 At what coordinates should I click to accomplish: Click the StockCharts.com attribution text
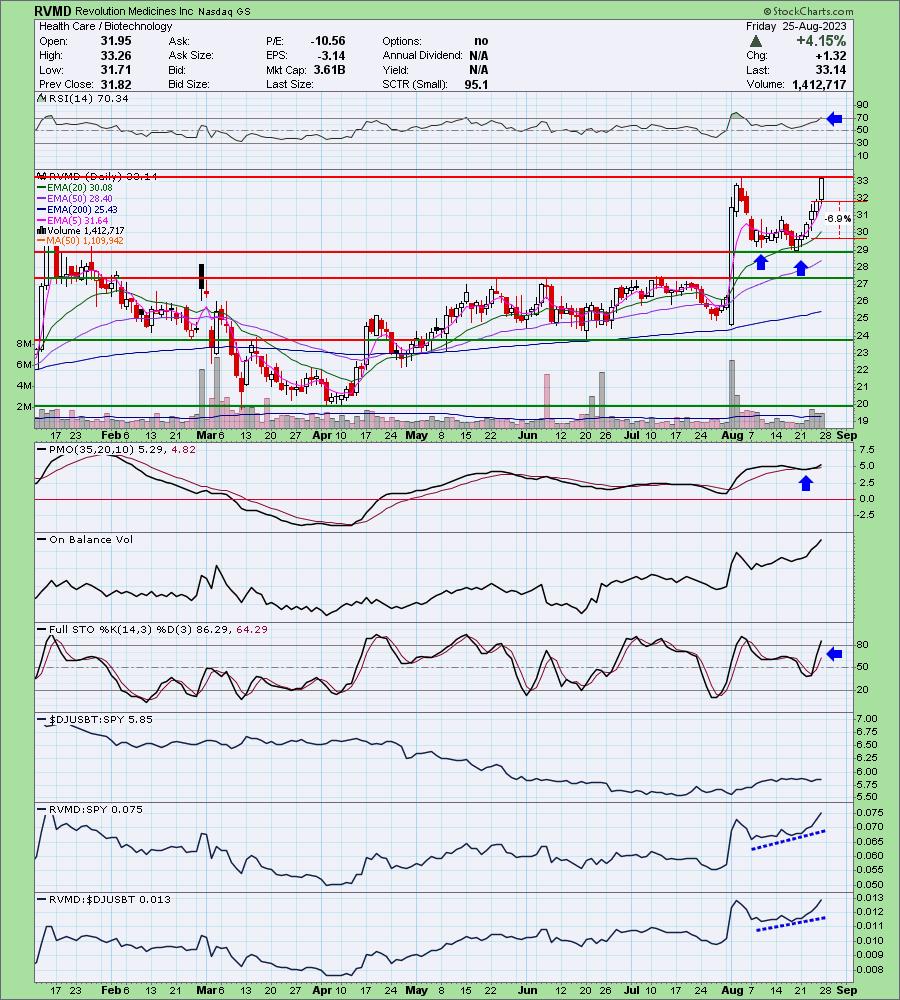tap(808, 11)
